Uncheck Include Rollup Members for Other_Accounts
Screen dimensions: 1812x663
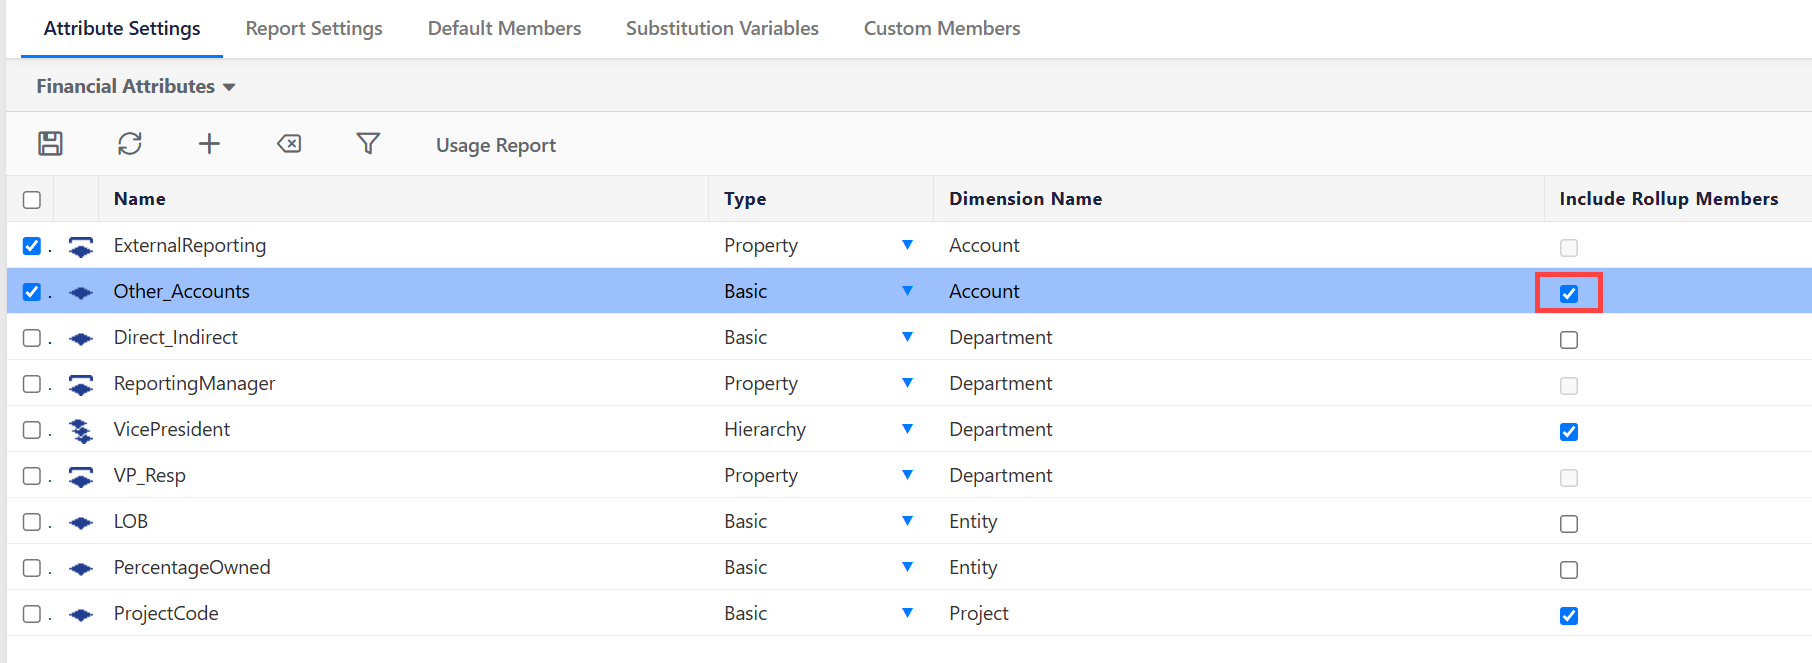coord(1568,293)
